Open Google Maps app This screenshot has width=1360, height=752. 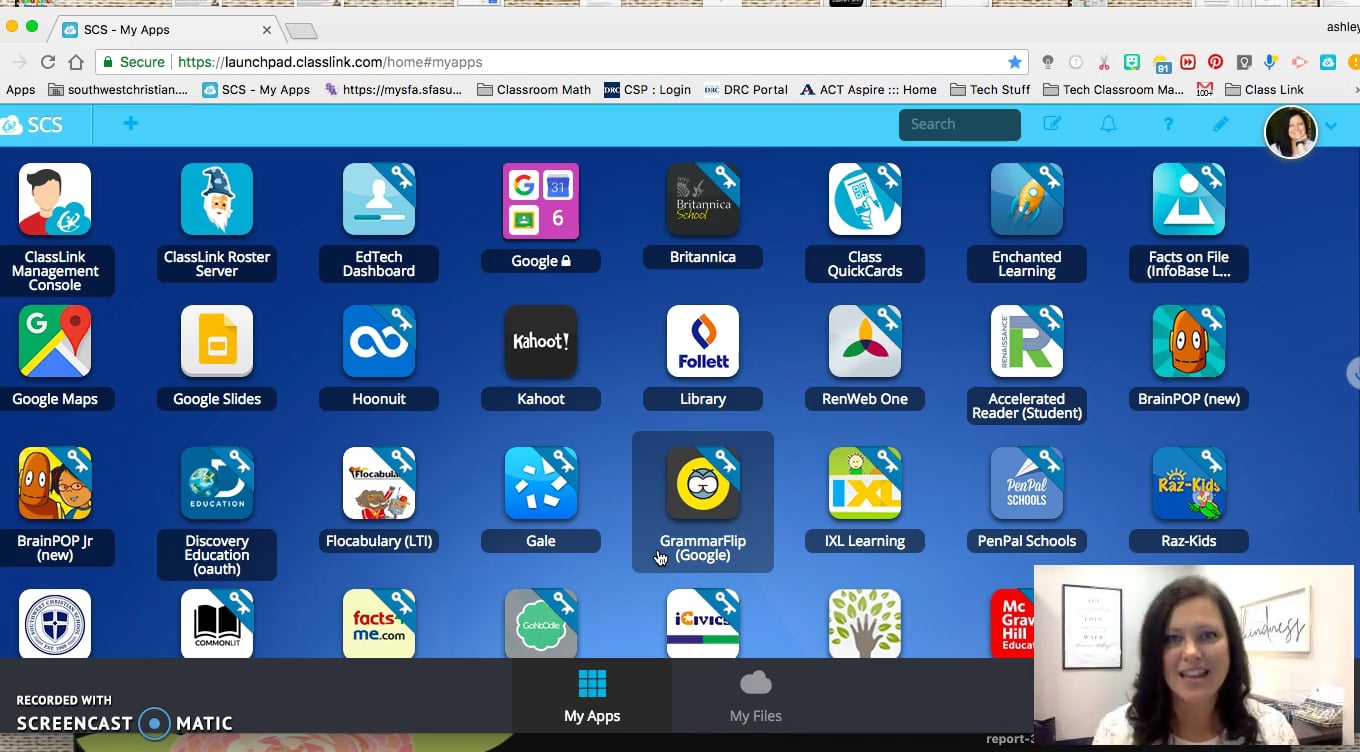click(55, 342)
